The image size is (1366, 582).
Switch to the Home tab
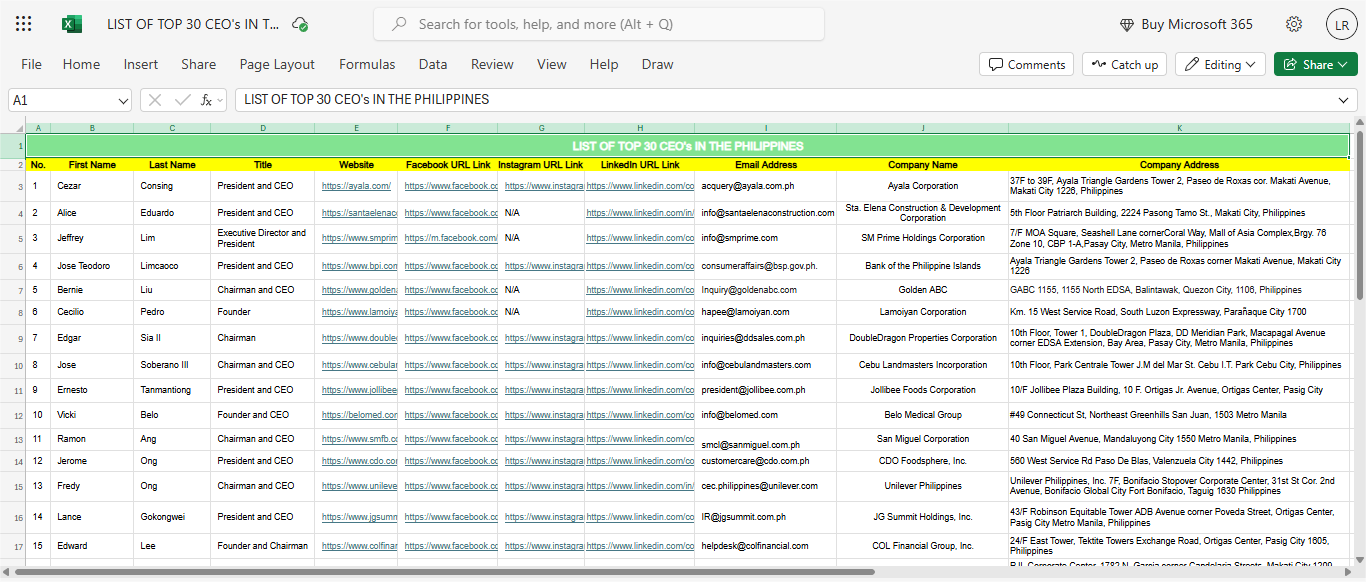(81, 64)
